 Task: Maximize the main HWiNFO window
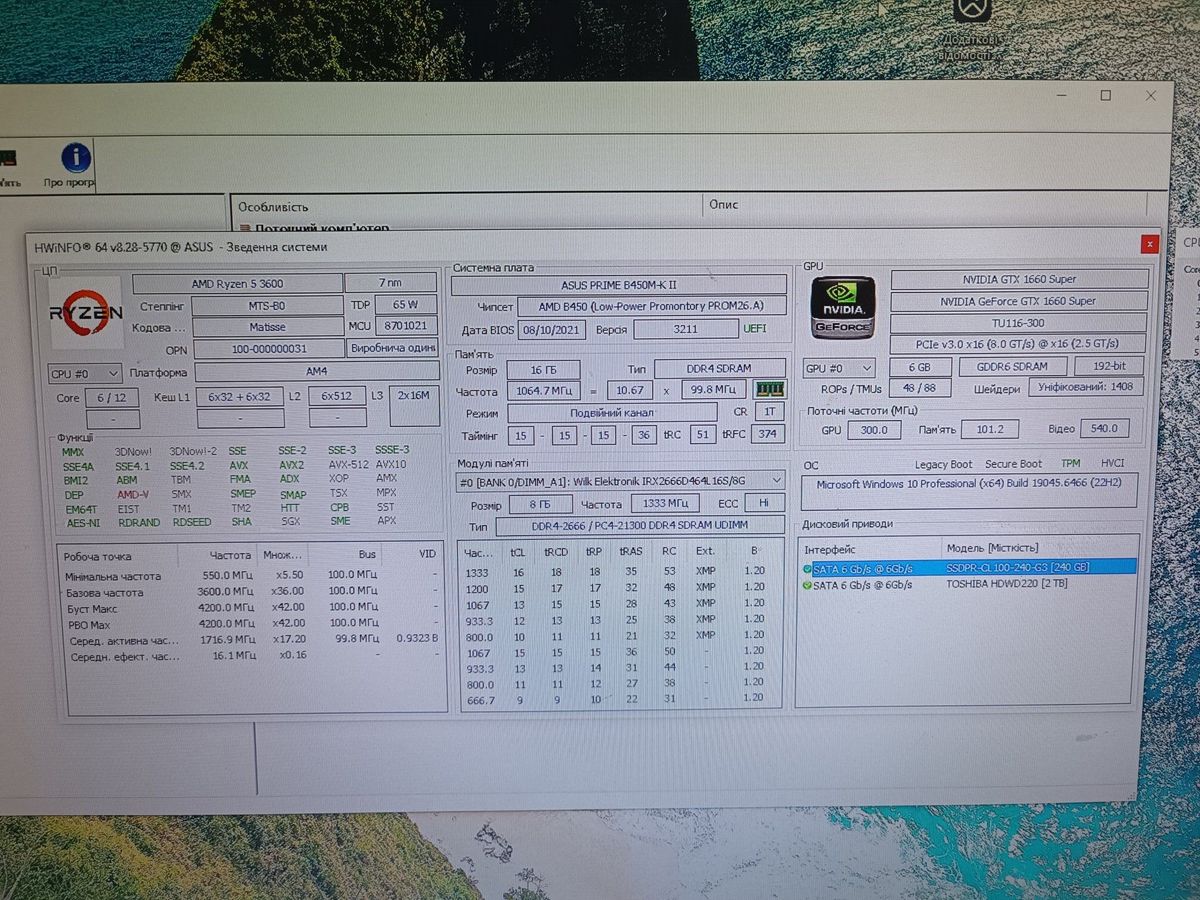pyautogui.click(x=1105, y=96)
